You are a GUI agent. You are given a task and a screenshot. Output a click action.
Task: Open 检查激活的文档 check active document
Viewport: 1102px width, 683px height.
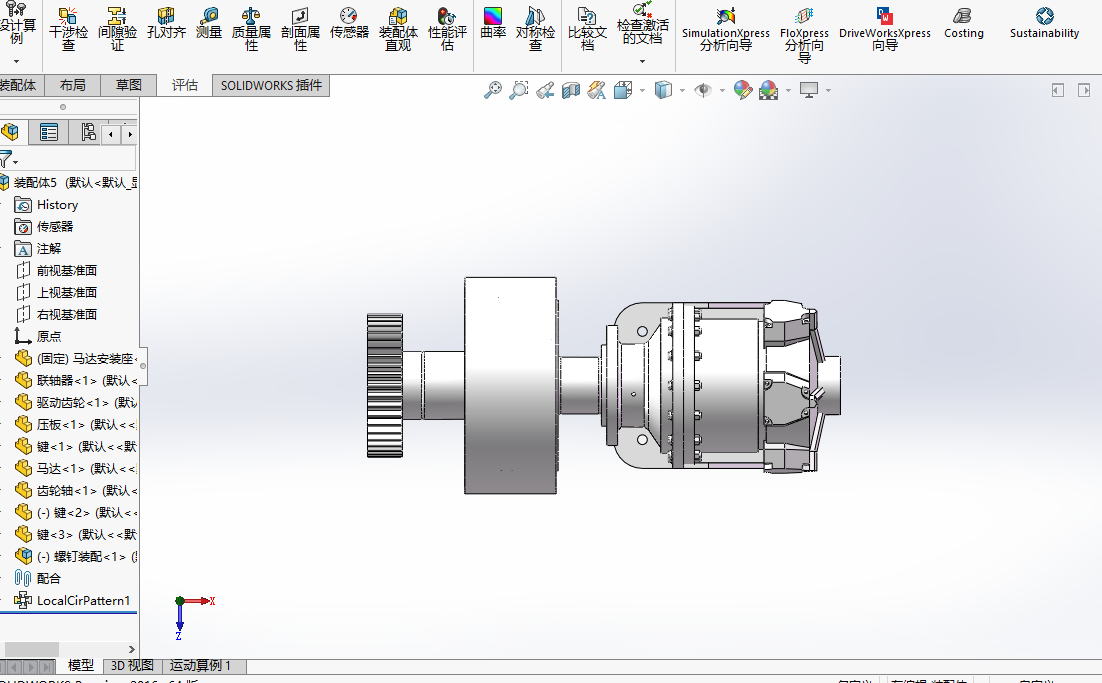click(642, 25)
